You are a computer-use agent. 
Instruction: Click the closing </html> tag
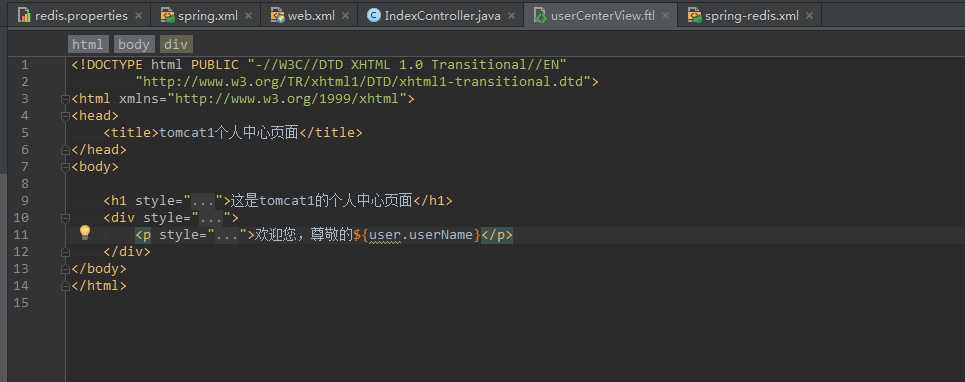point(99,286)
